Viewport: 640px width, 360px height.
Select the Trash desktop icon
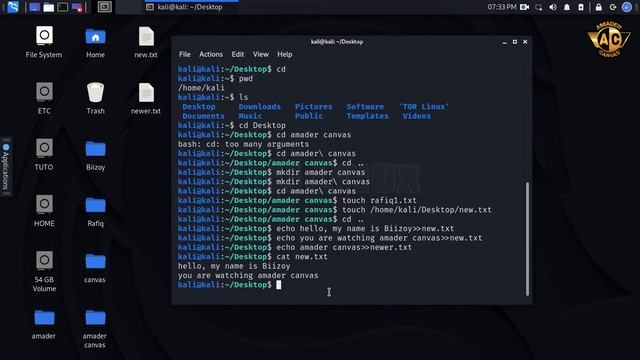[x=95, y=98]
